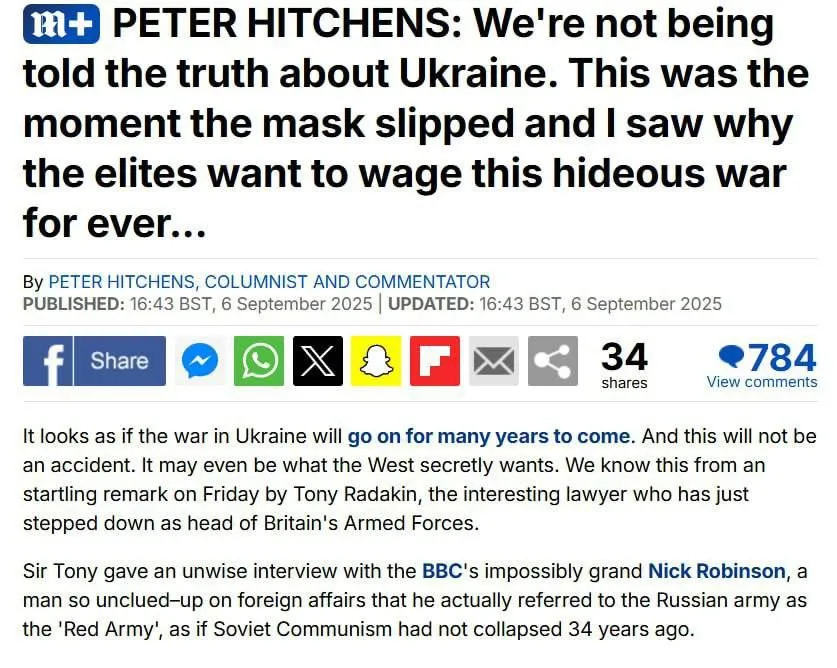Viewport: 837px width, 668px height.
Task: Email this article using envelope icon
Action: (494, 361)
